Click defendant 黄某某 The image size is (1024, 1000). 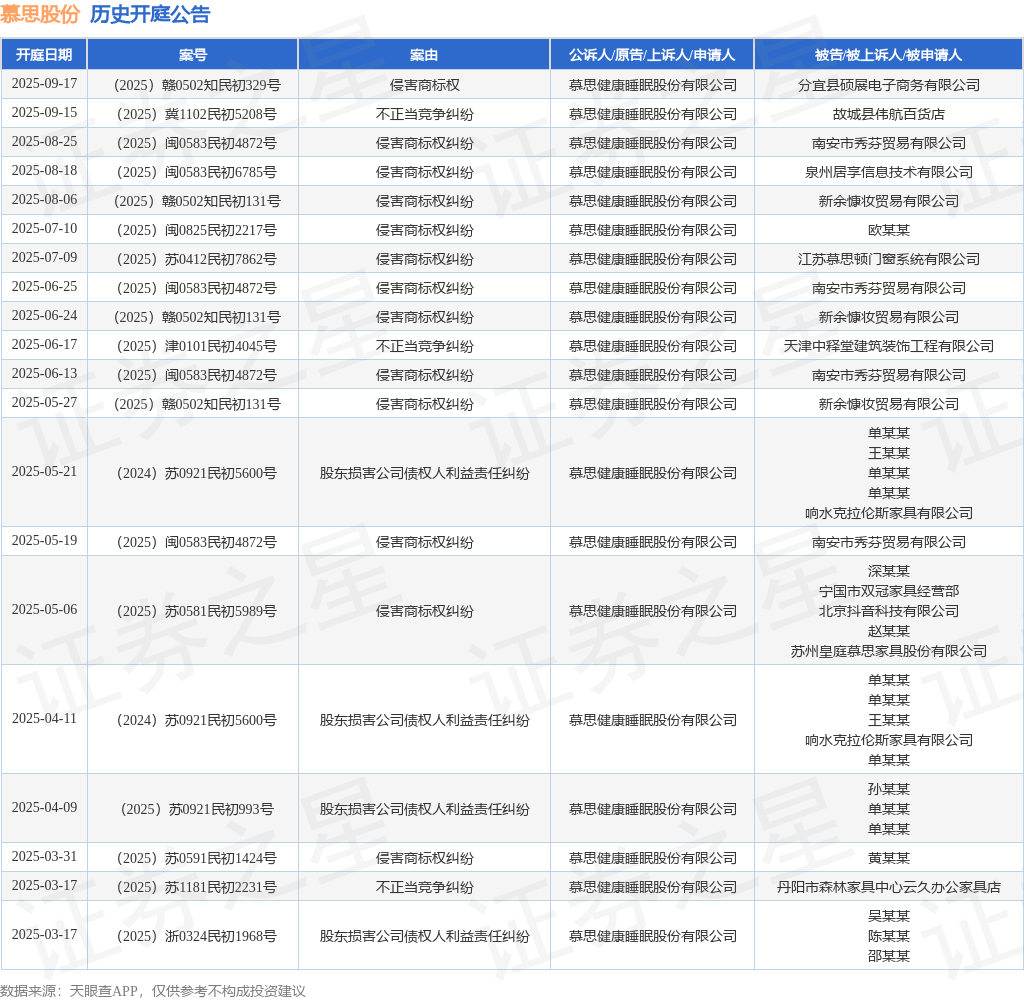click(889, 858)
